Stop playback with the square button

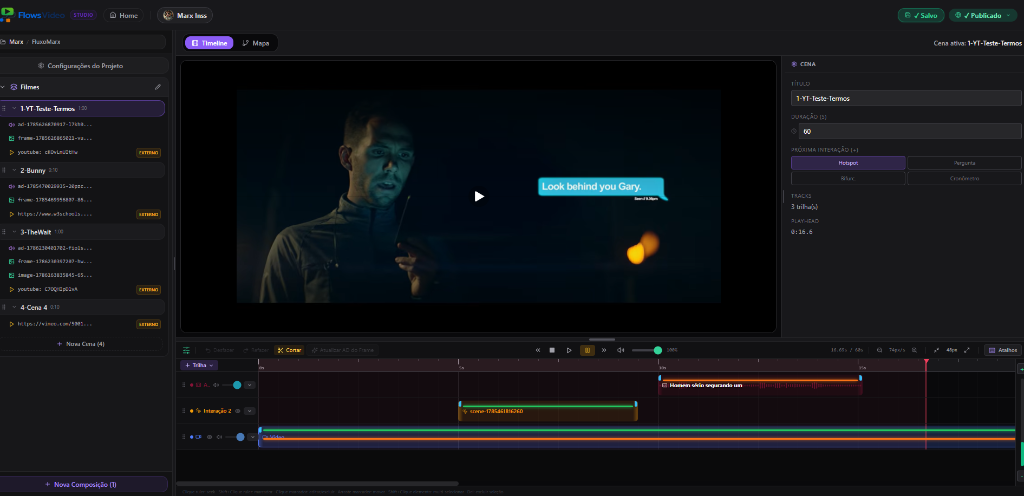coord(552,350)
